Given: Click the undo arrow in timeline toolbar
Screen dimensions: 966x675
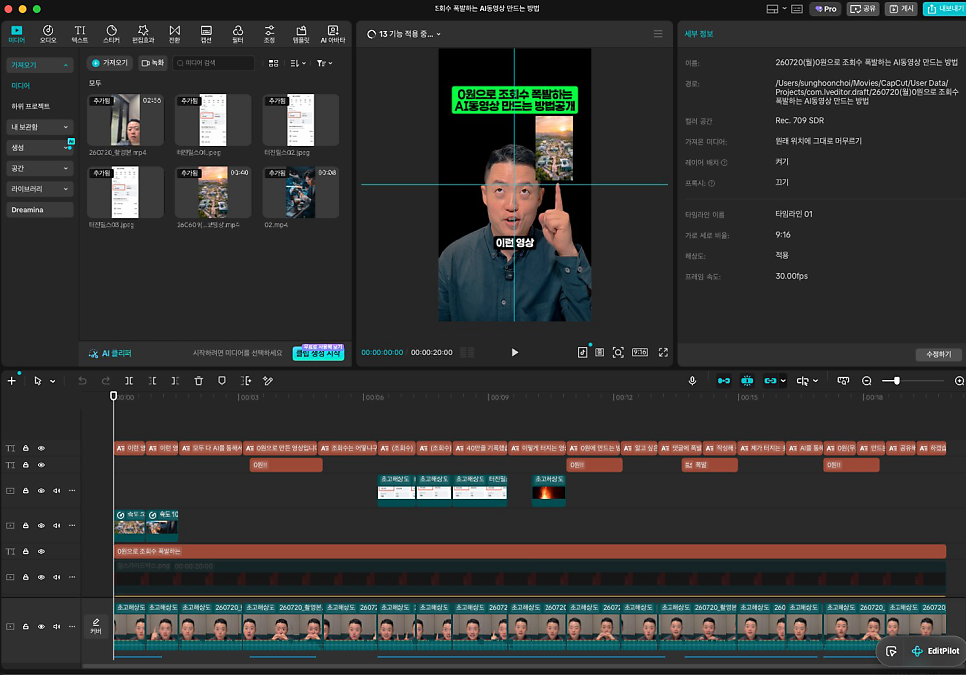Looking at the screenshot, I should [x=82, y=381].
